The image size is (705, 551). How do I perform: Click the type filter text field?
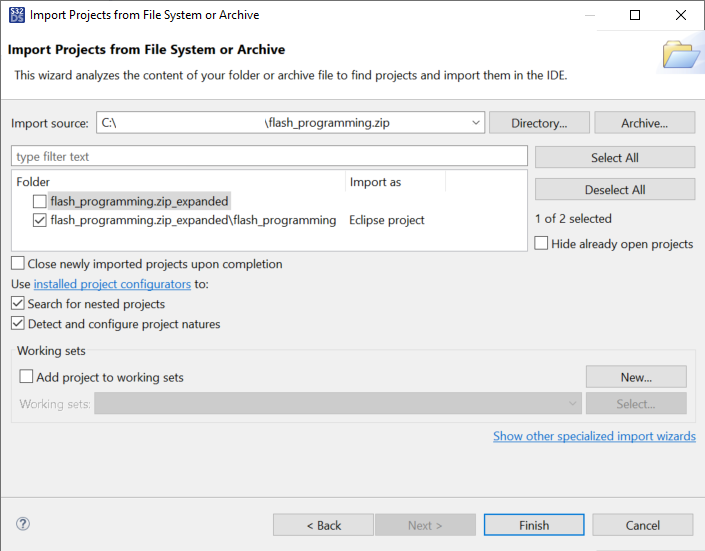269,157
